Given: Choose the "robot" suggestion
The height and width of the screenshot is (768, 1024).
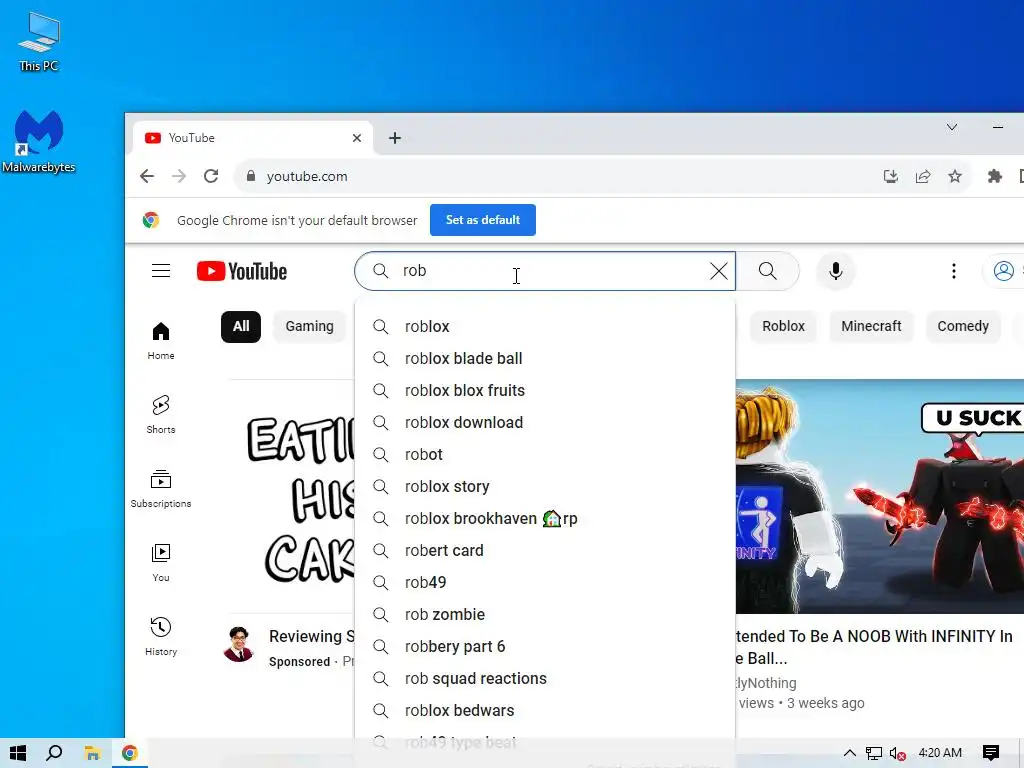Looking at the screenshot, I should [x=545, y=455].
